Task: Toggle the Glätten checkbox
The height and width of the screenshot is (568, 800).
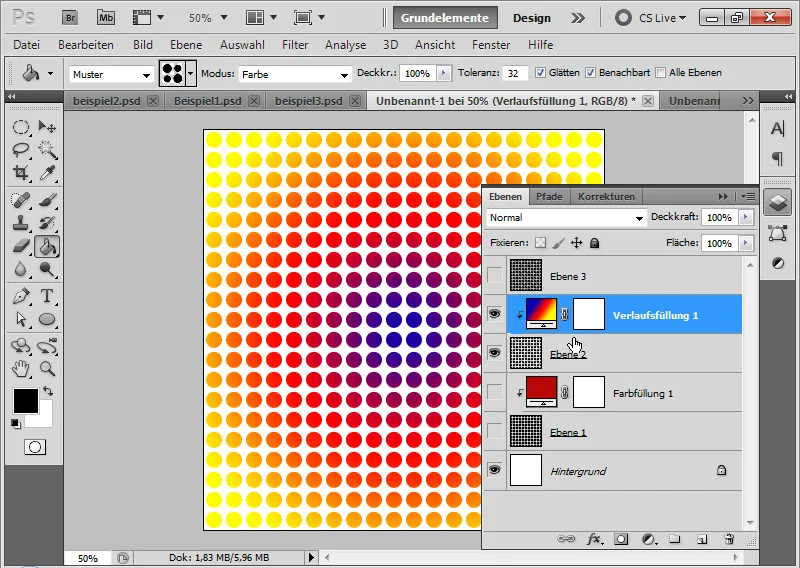Action: click(x=540, y=73)
